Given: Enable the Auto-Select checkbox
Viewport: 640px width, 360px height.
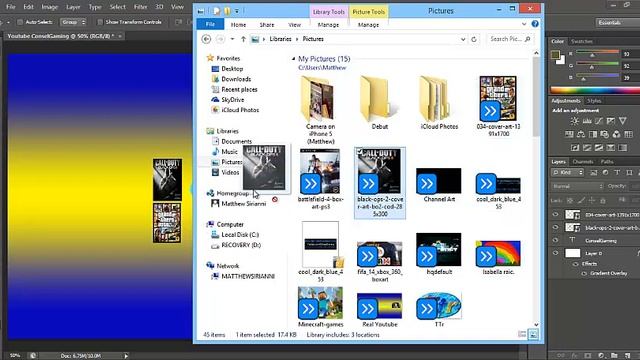Looking at the screenshot, I should pyautogui.click(x=19, y=22).
